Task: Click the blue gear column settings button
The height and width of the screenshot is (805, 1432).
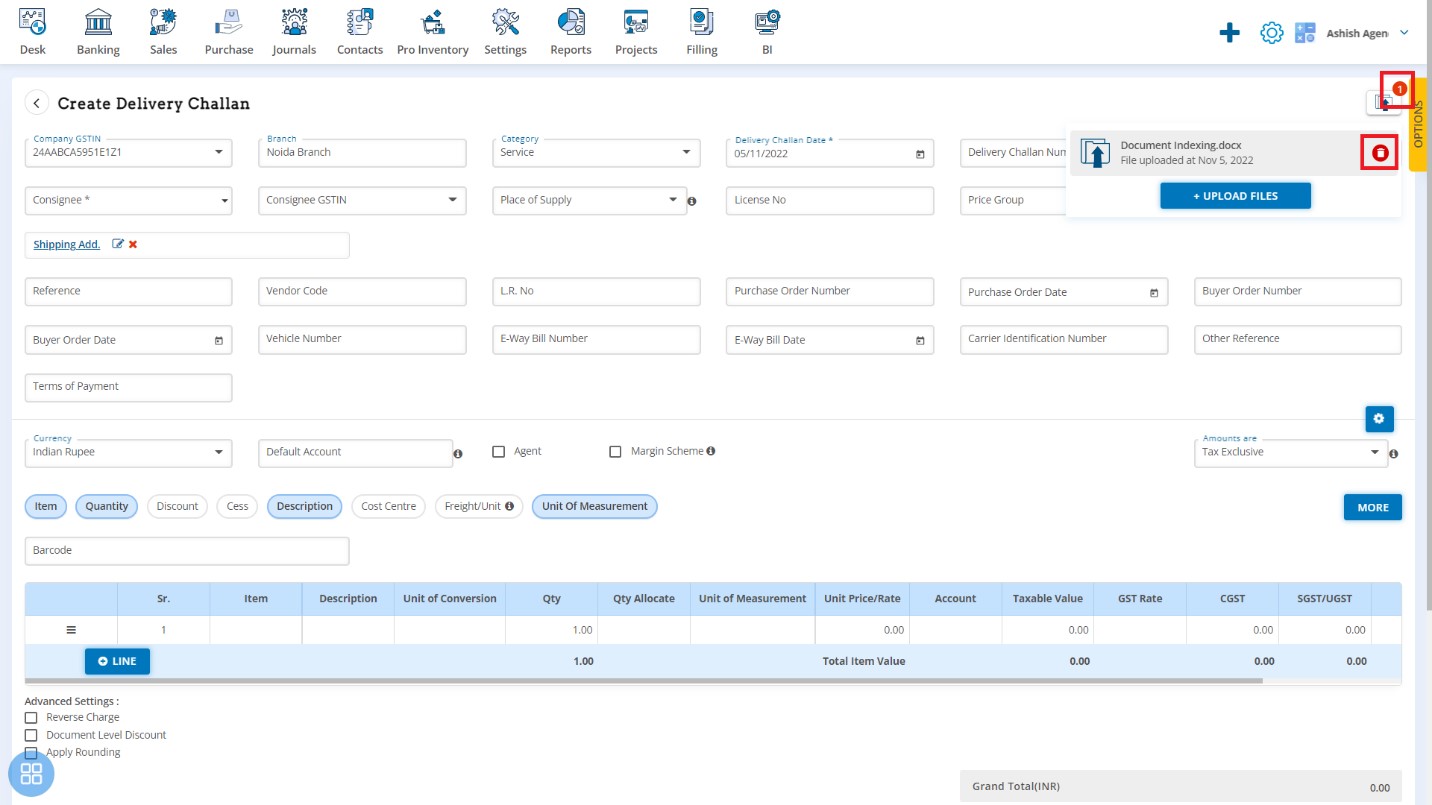Action: 1379,419
